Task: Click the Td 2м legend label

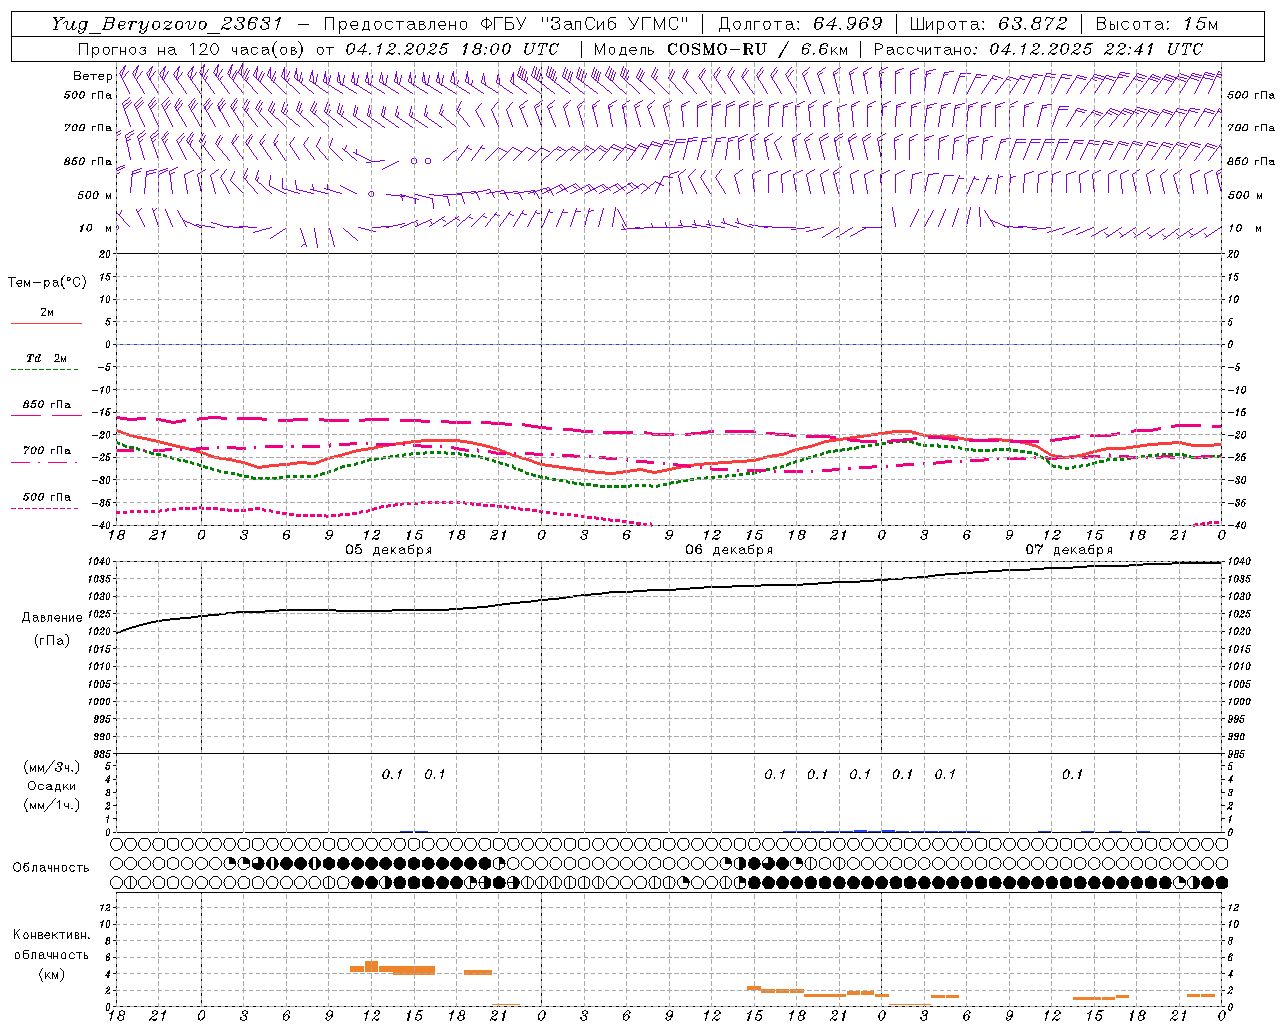Action: click(46, 358)
